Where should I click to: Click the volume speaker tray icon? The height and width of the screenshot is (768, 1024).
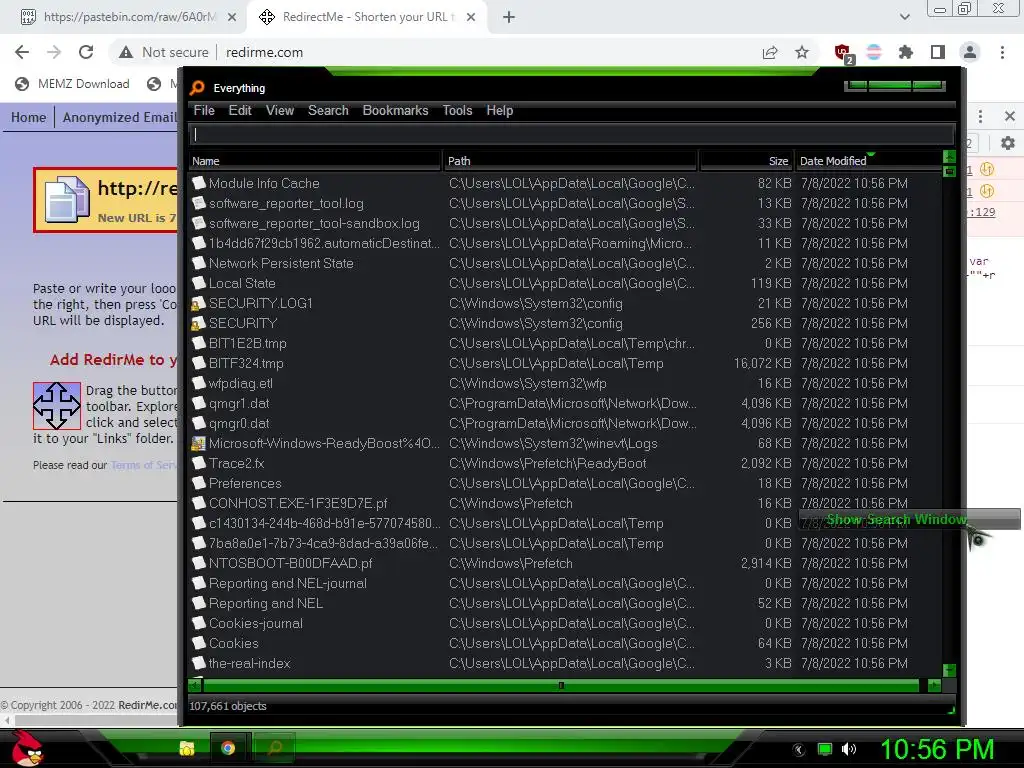849,749
